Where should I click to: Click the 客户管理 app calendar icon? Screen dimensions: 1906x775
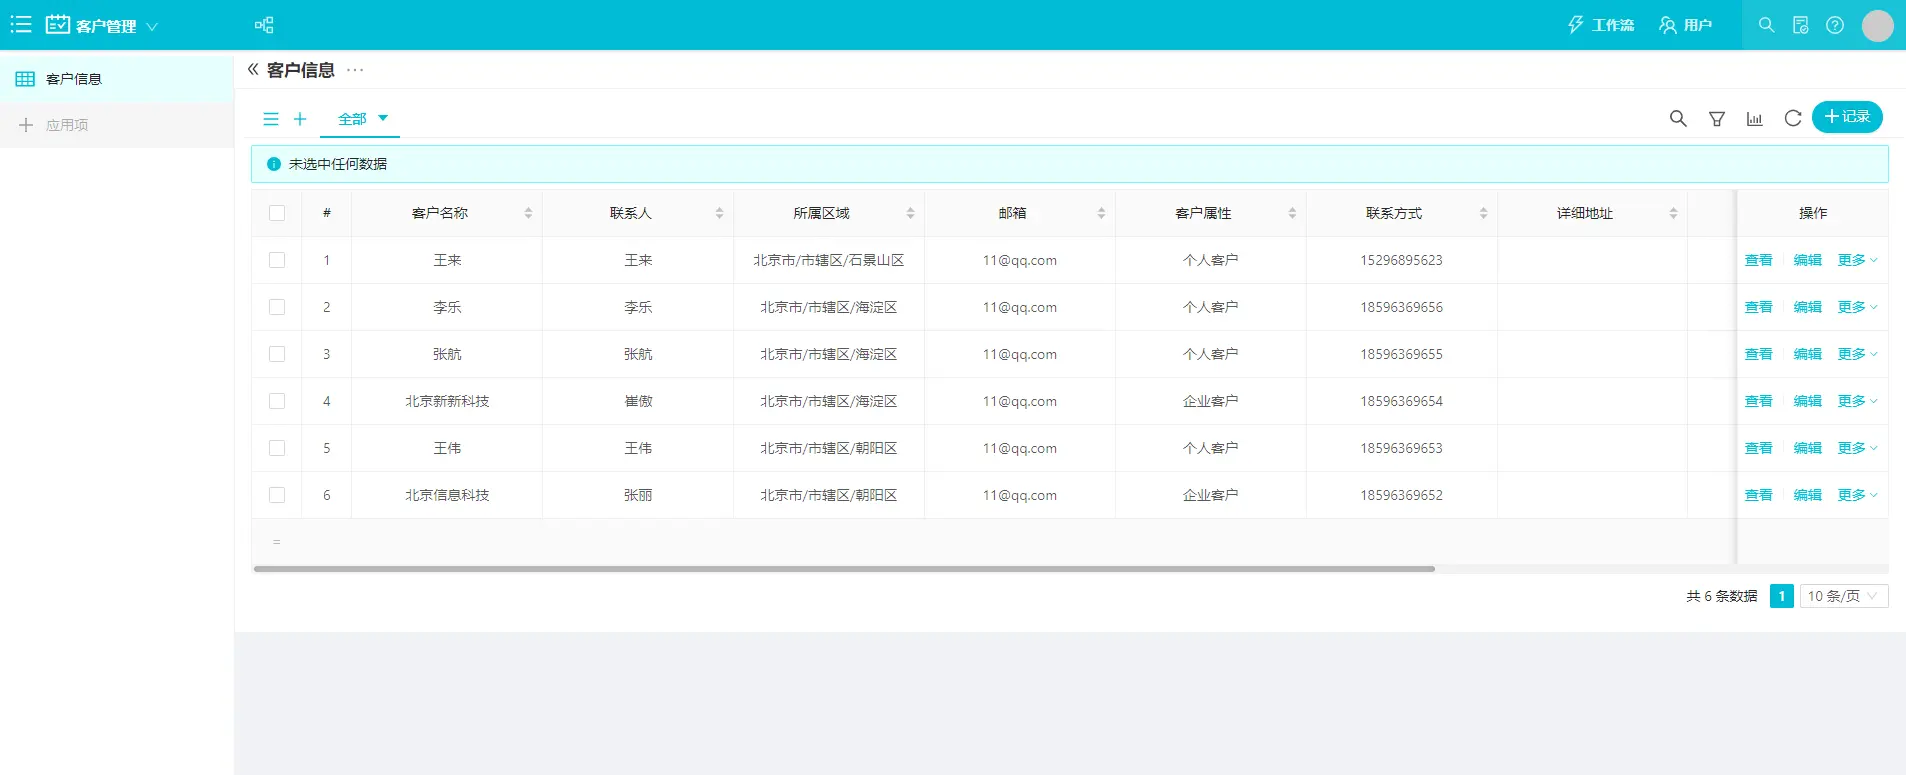tap(58, 24)
